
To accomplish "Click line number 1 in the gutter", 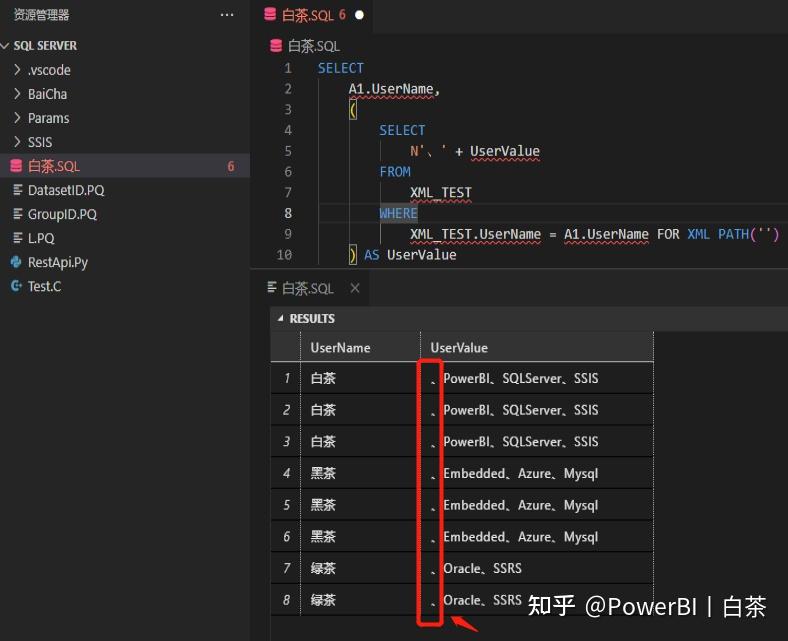I will pos(287,68).
